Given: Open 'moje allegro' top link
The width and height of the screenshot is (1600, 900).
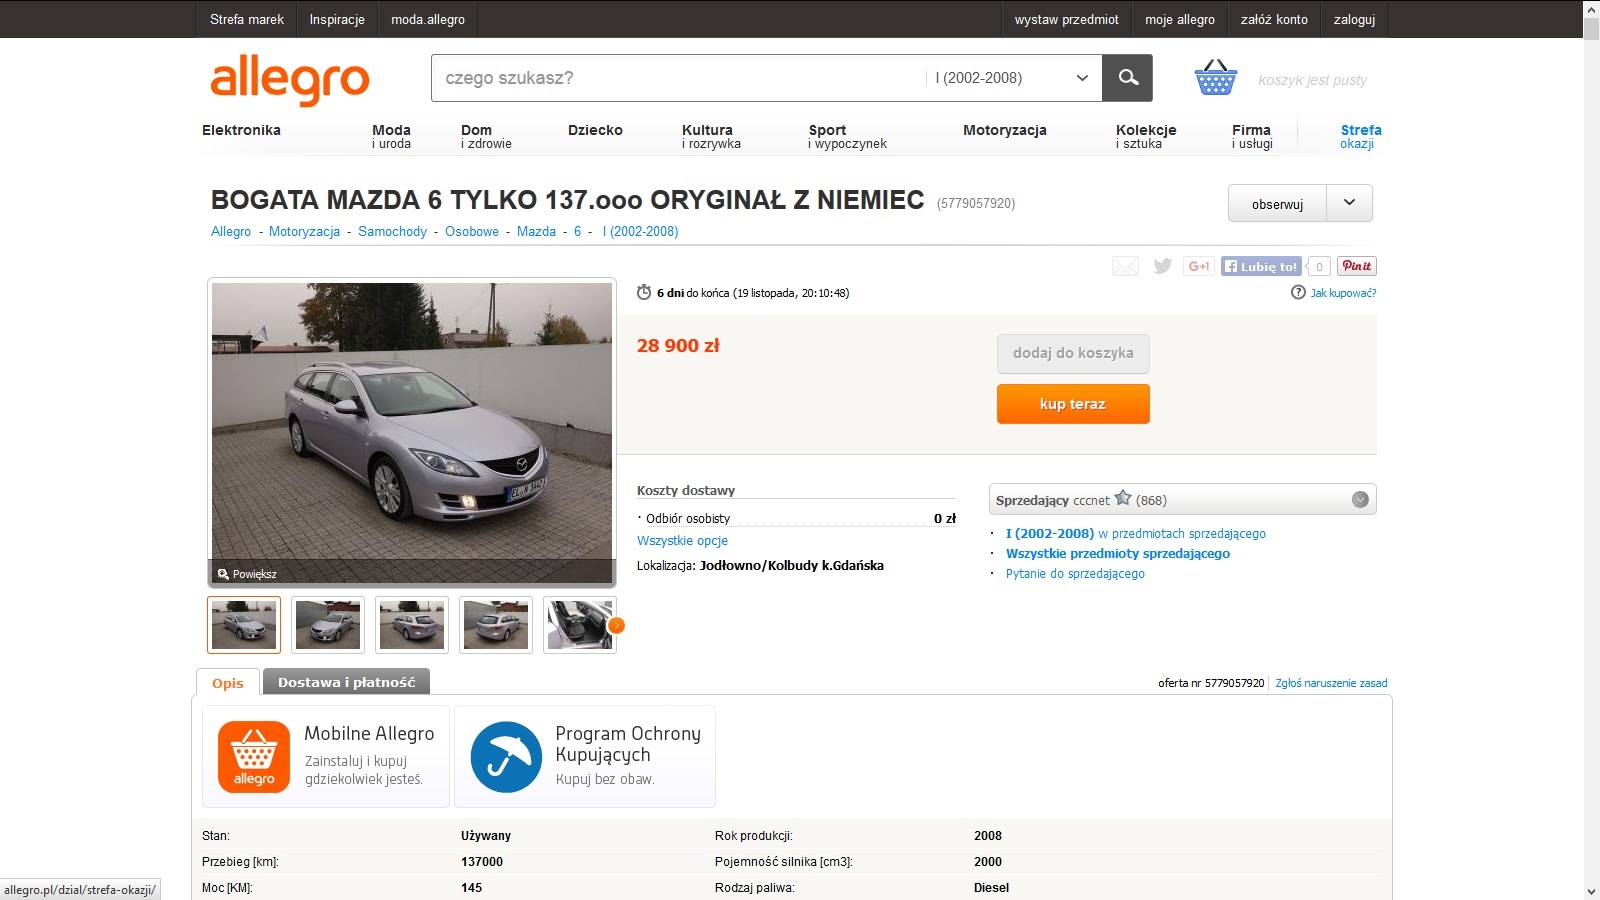Looking at the screenshot, I should pyautogui.click(x=1180, y=19).
